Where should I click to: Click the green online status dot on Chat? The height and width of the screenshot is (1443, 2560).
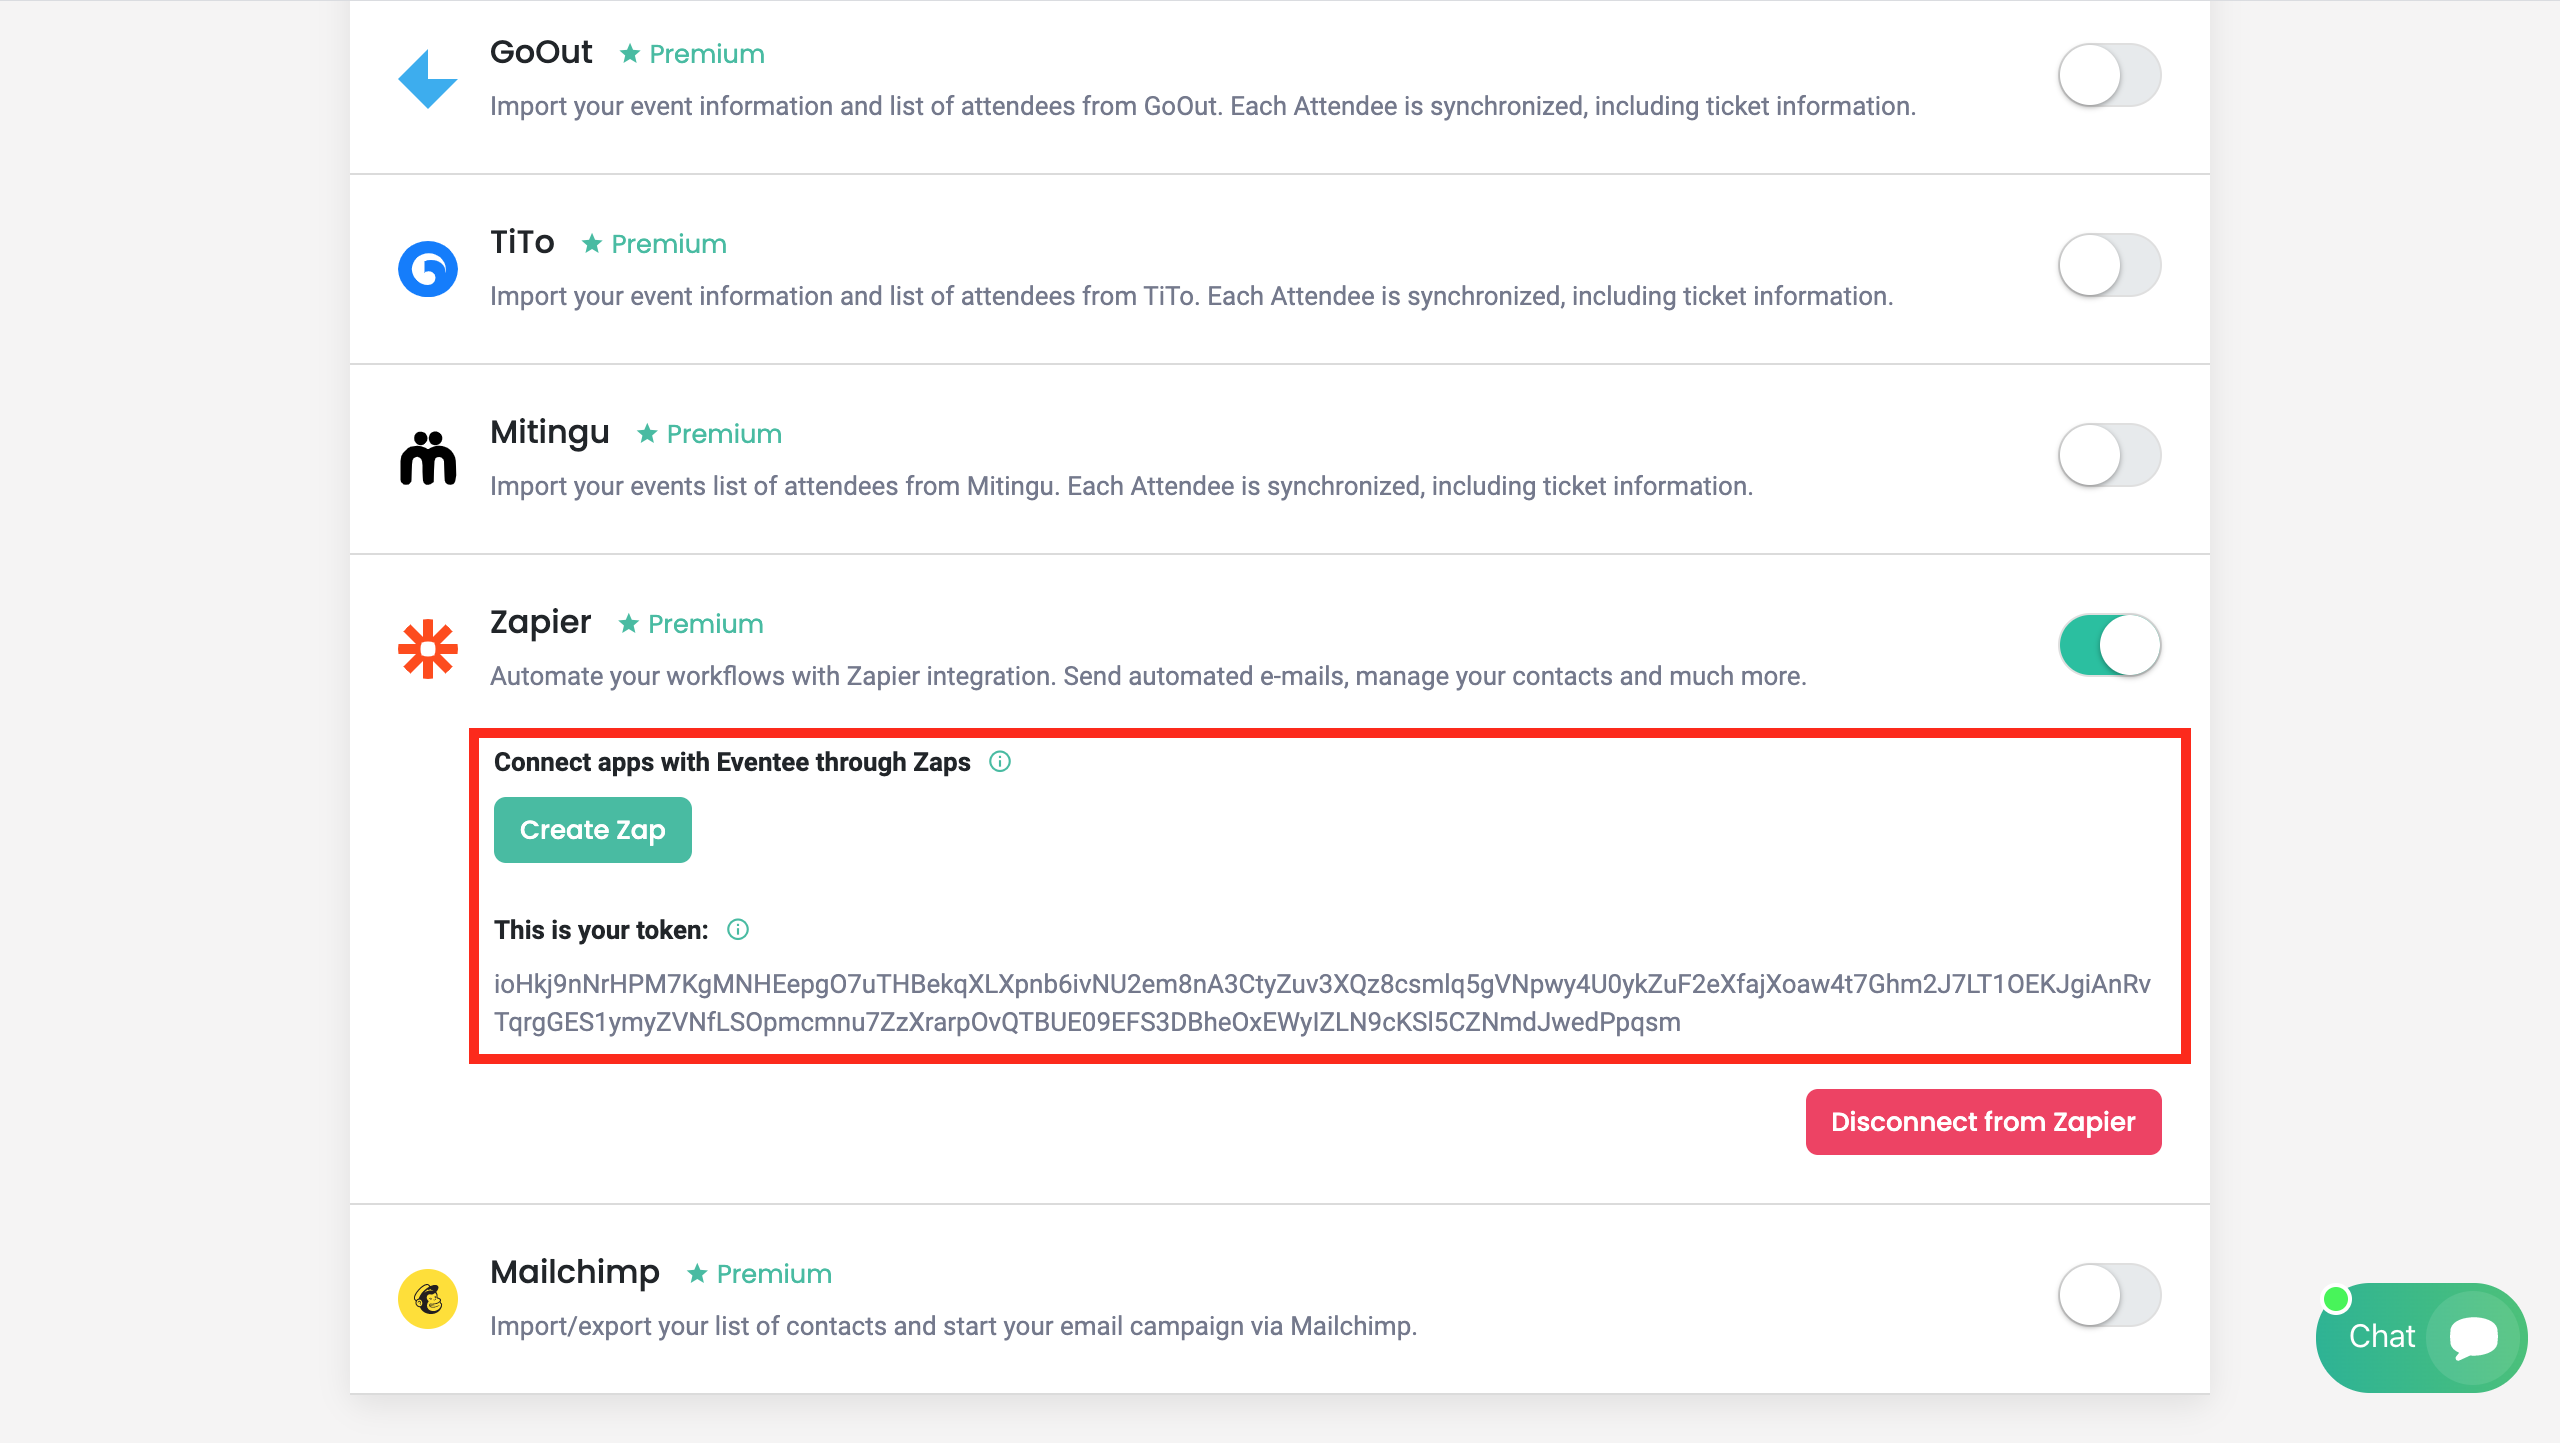(x=2336, y=1299)
